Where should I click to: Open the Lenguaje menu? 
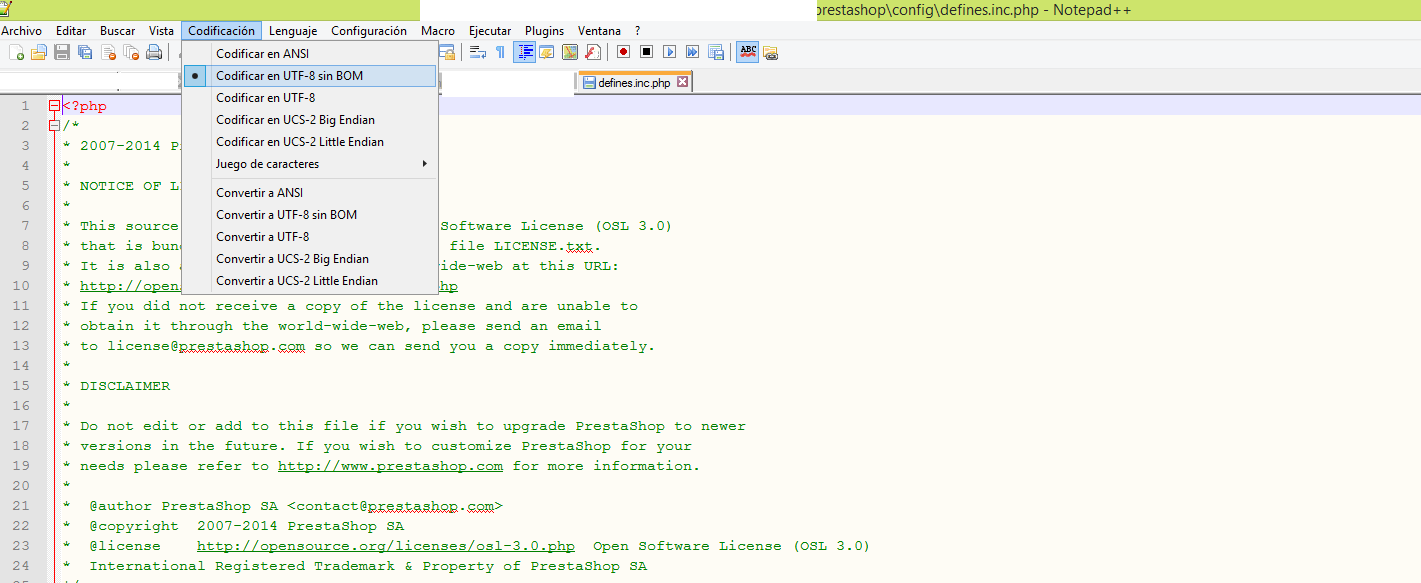point(292,31)
